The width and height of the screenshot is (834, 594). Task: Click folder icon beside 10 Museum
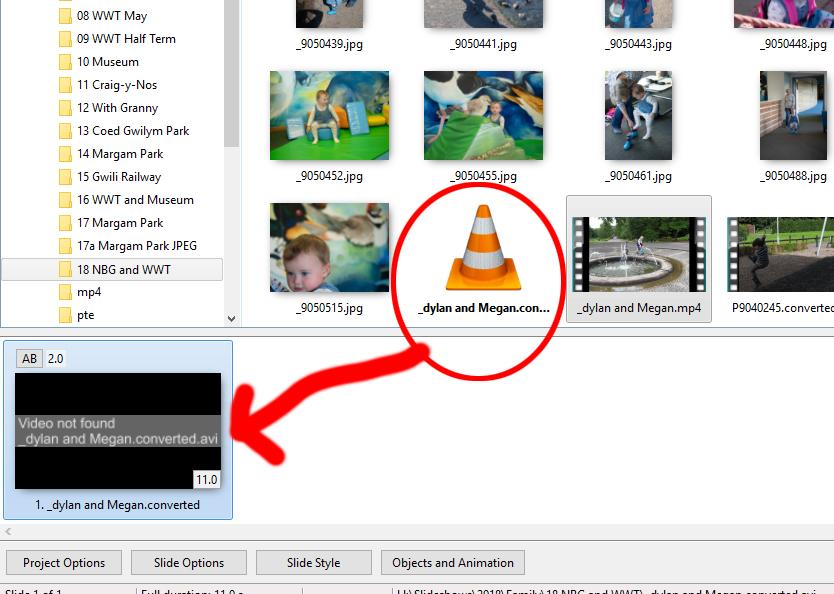tap(65, 62)
